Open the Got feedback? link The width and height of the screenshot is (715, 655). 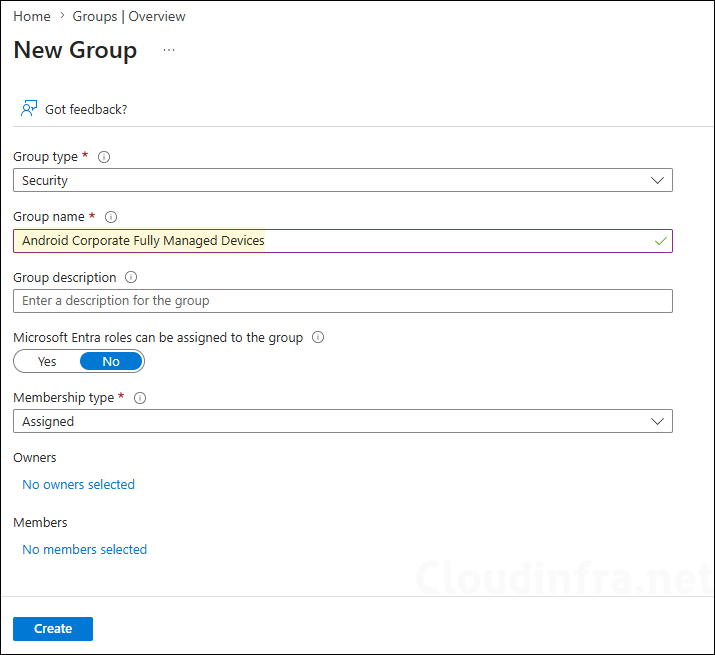point(86,109)
